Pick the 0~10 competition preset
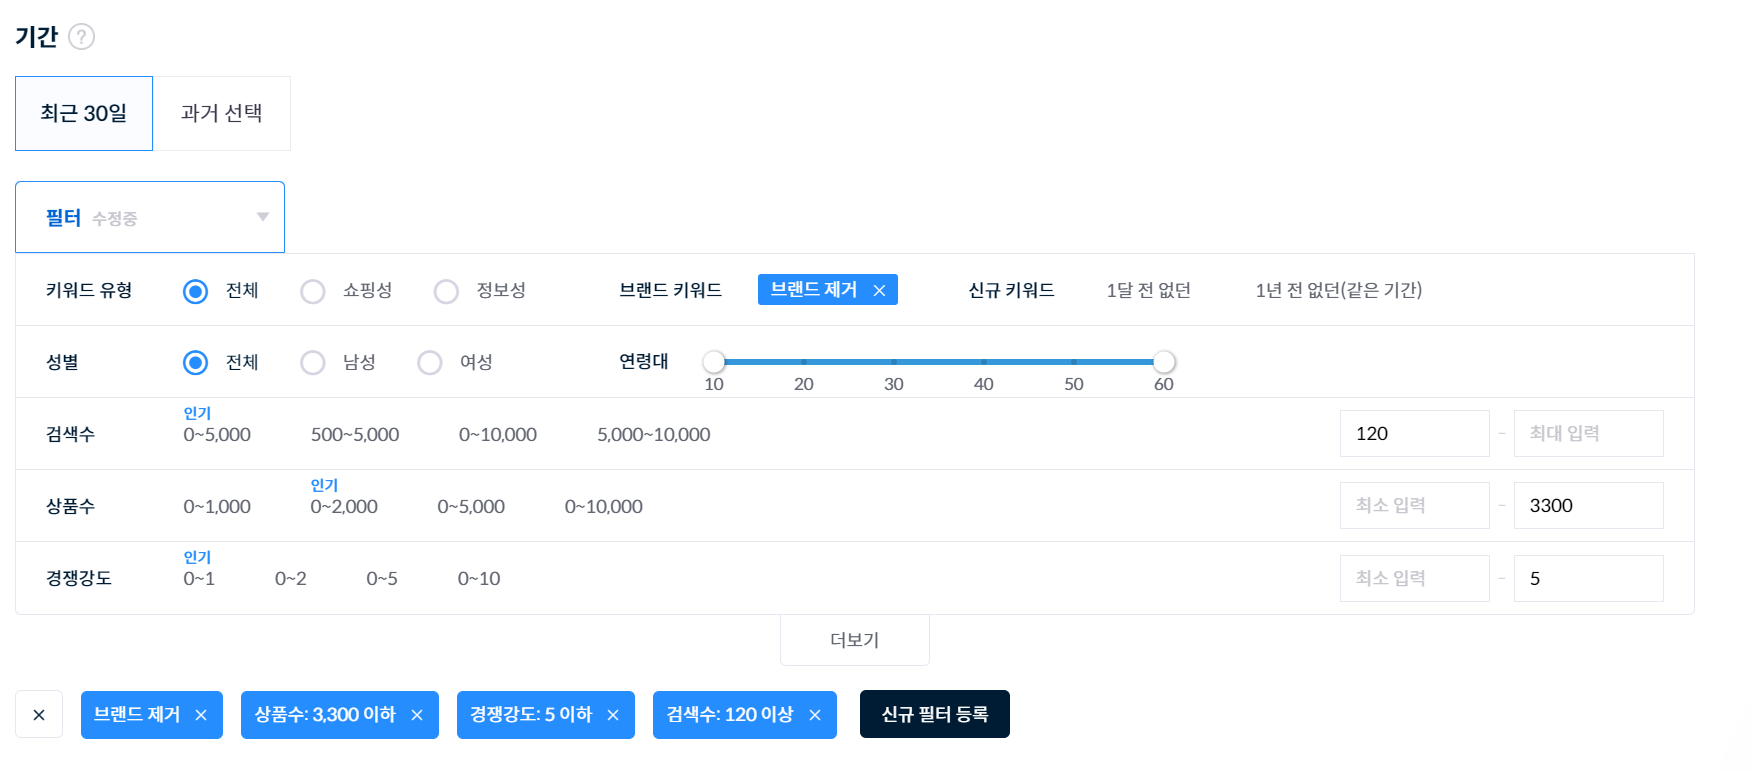This screenshot has width=1753, height=772. coord(479,578)
